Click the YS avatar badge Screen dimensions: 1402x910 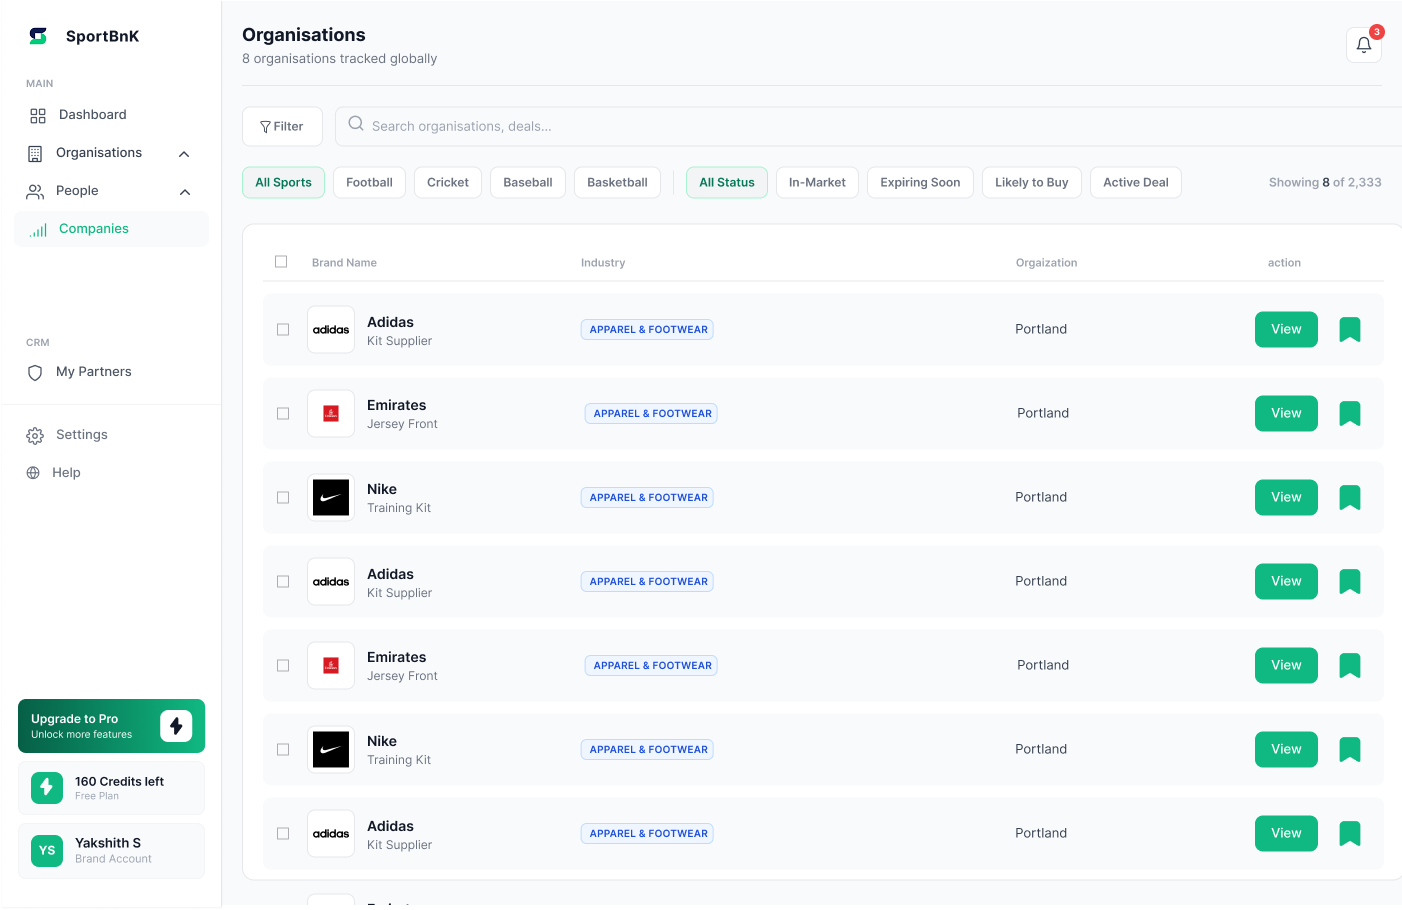[47, 851]
